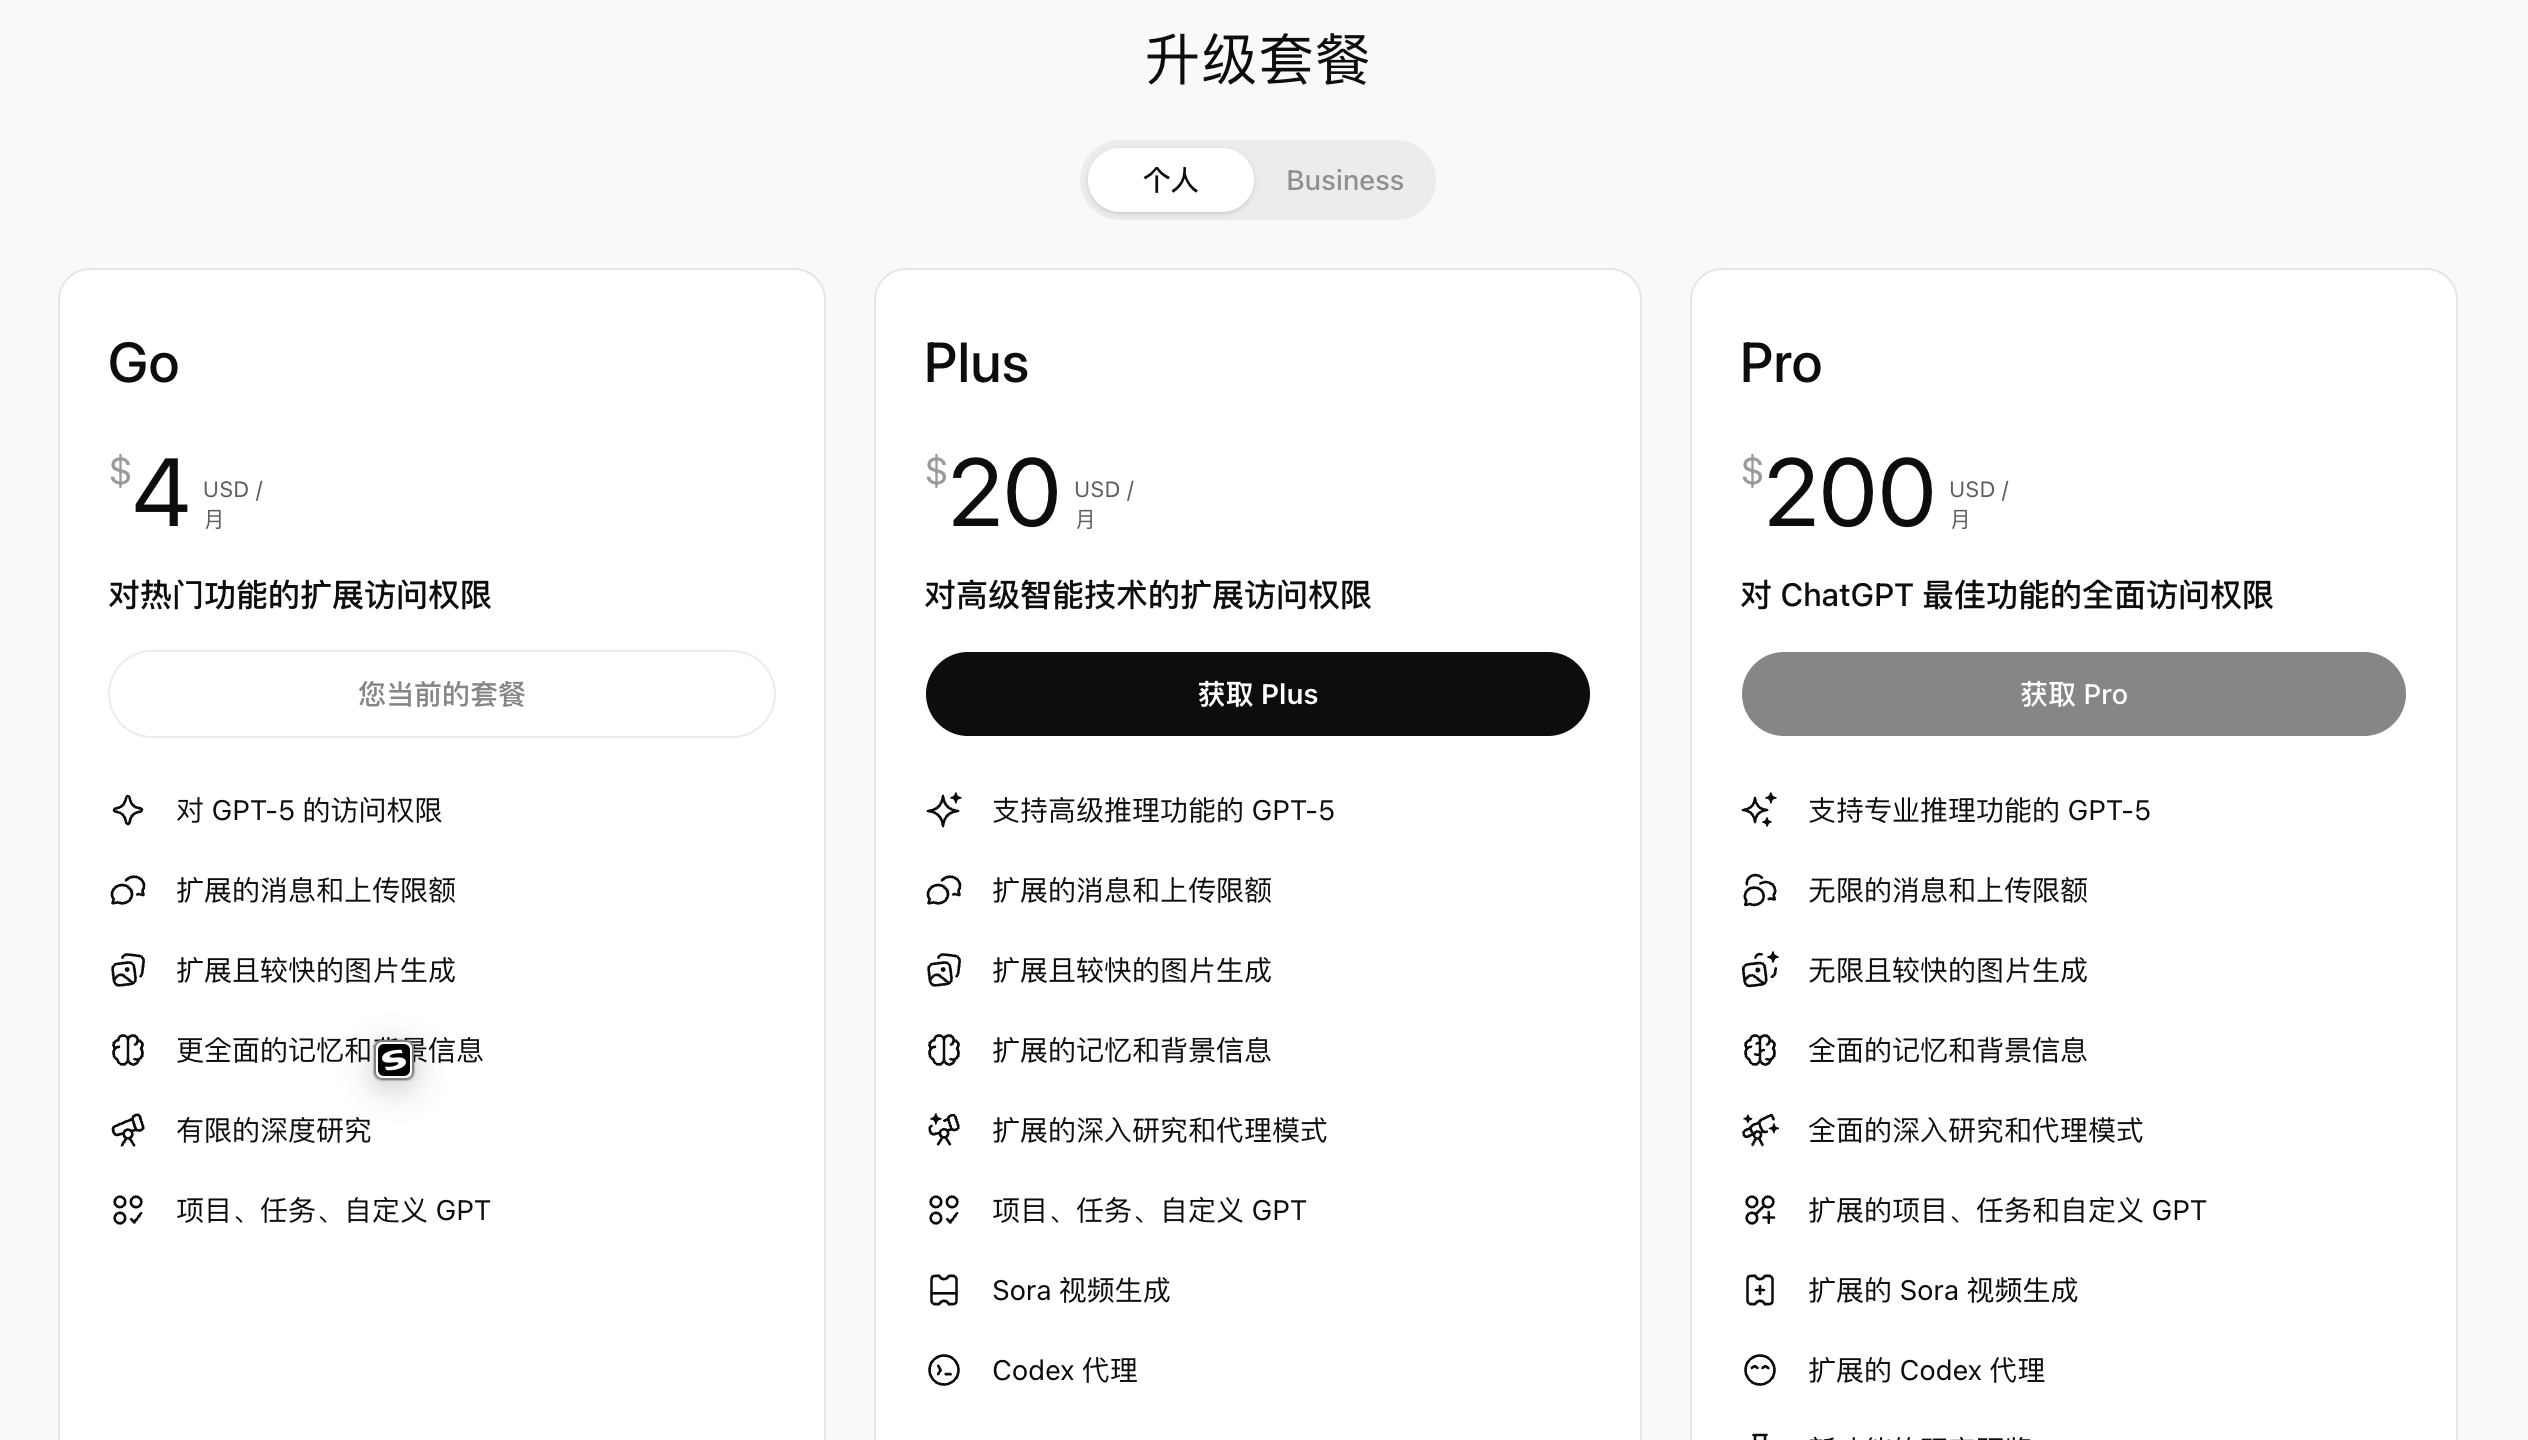Click image icon beside Plus 扩展且较快的图片生成

click(x=944, y=970)
